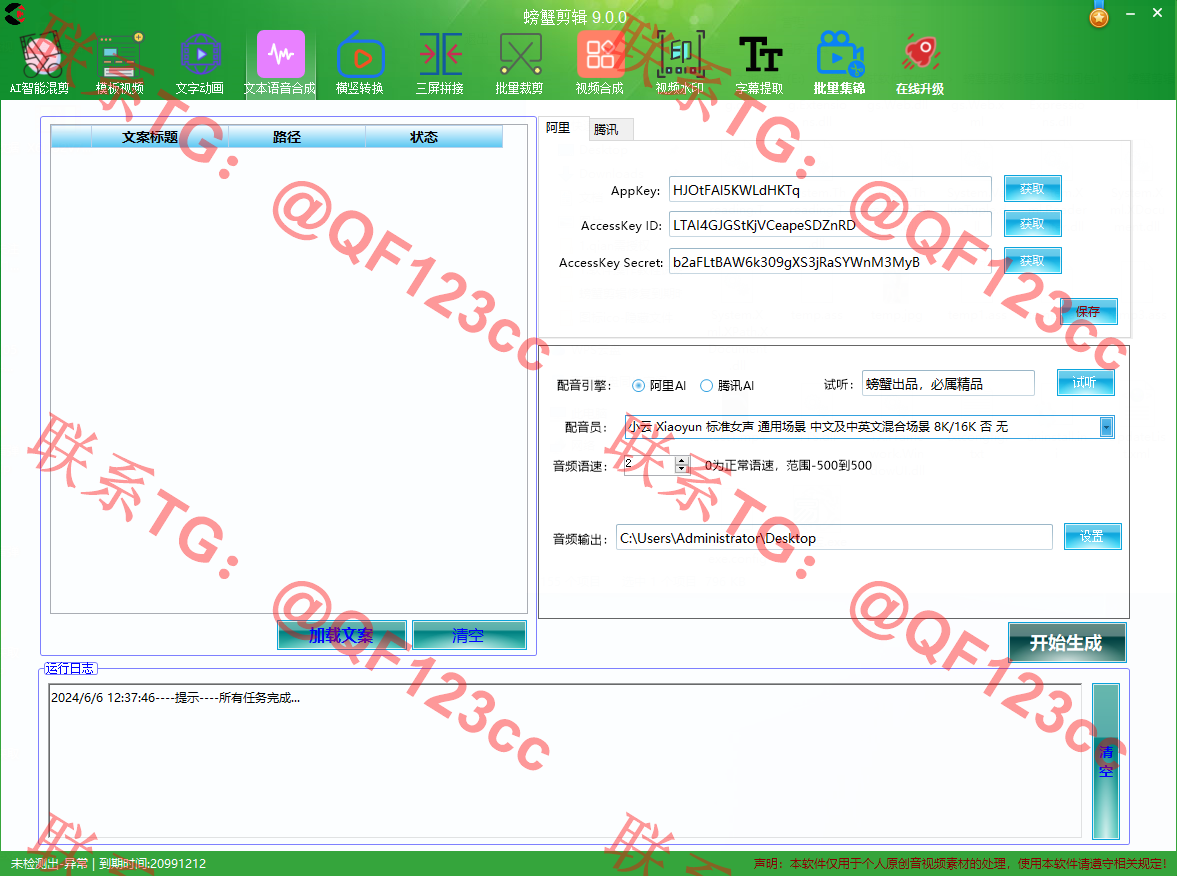Image resolution: width=1177 pixels, height=876 pixels.
Task: Click the AccessKey ID input field
Action: pos(830,224)
